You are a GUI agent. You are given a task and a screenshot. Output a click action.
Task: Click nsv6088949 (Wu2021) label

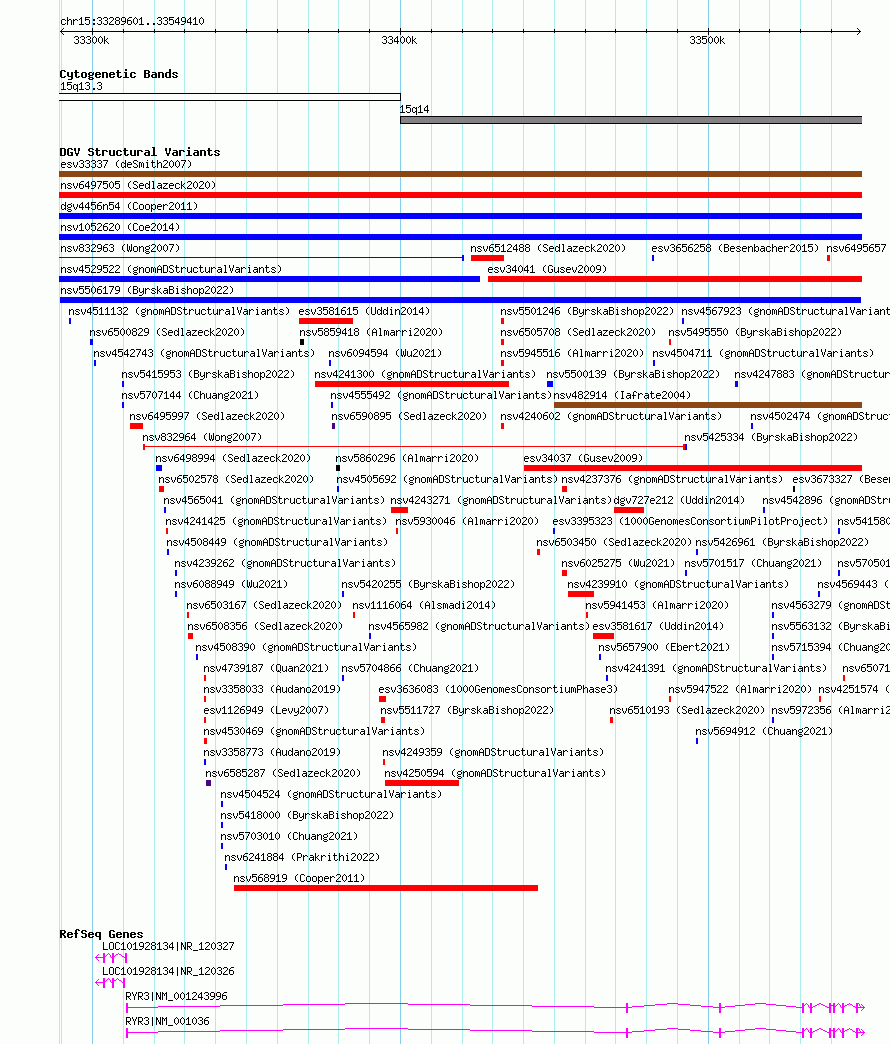tap(232, 585)
